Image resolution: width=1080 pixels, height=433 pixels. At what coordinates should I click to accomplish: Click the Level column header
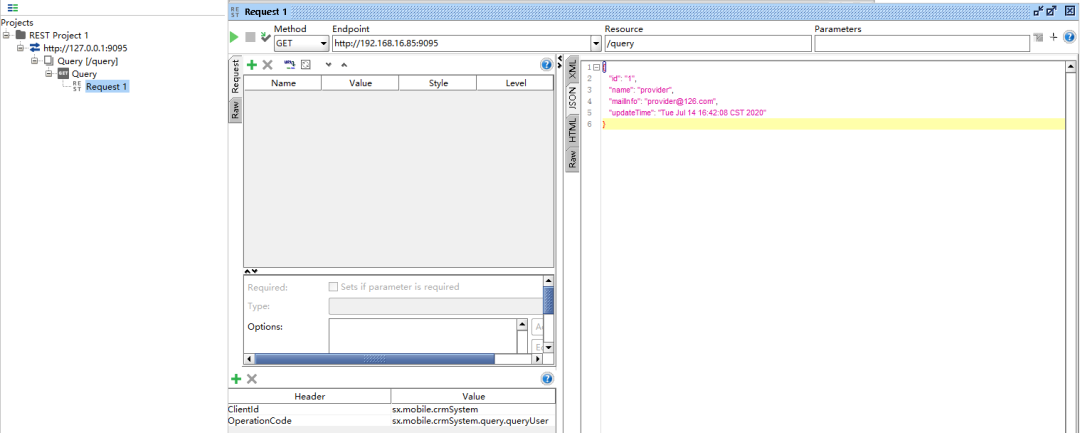(515, 83)
